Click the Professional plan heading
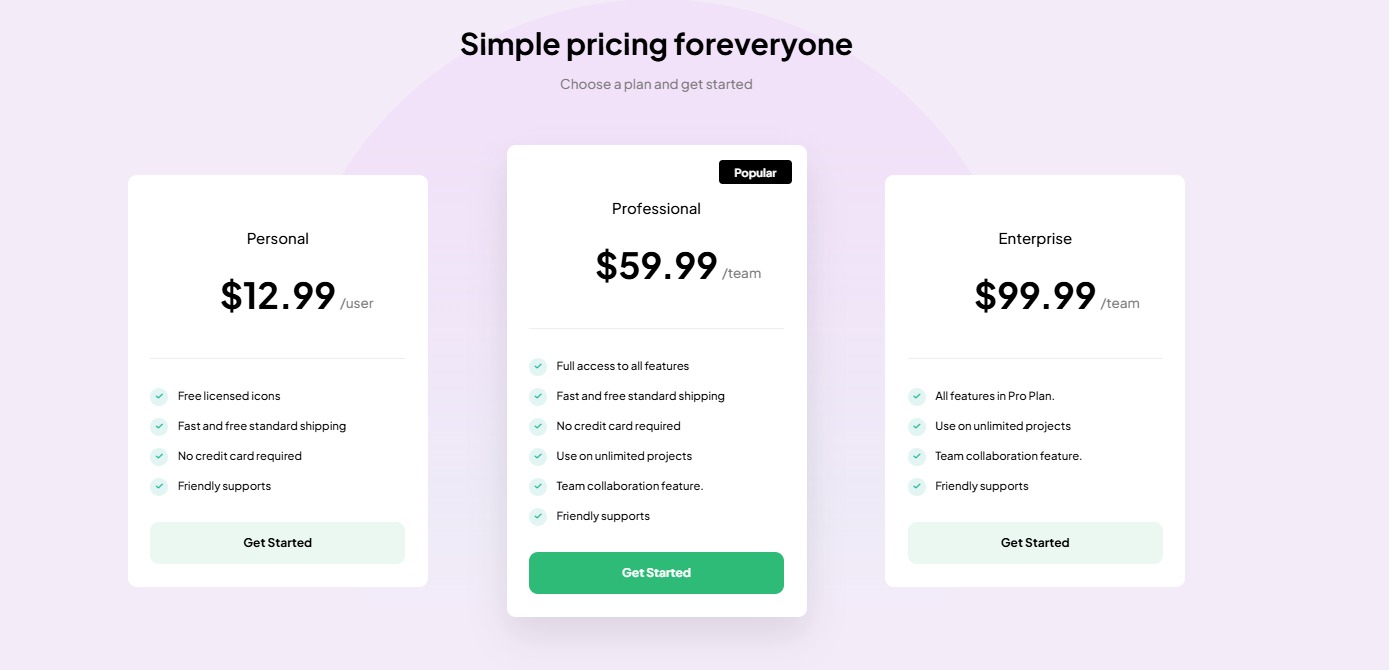1389x670 pixels. (656, 209)
